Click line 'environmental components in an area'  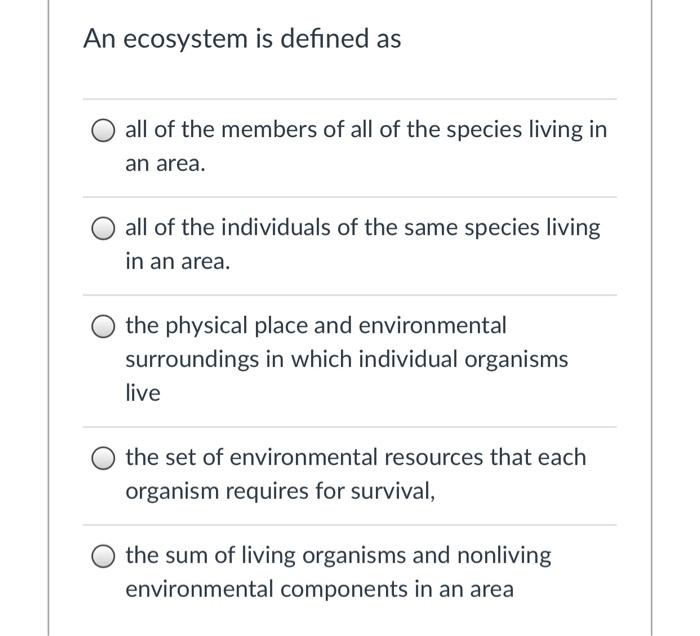pyautogui.click(x=320, y=589)
